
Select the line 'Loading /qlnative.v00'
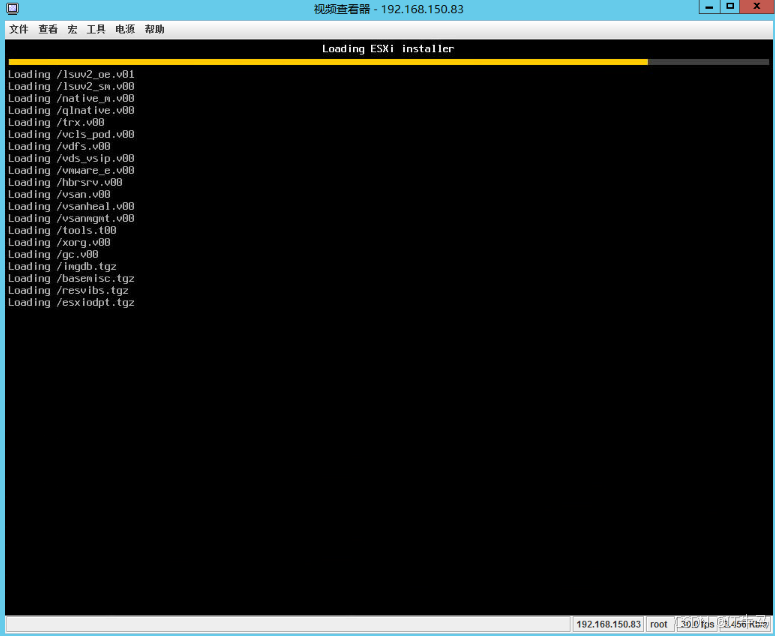pyautogui.click(x=71, y=110)
